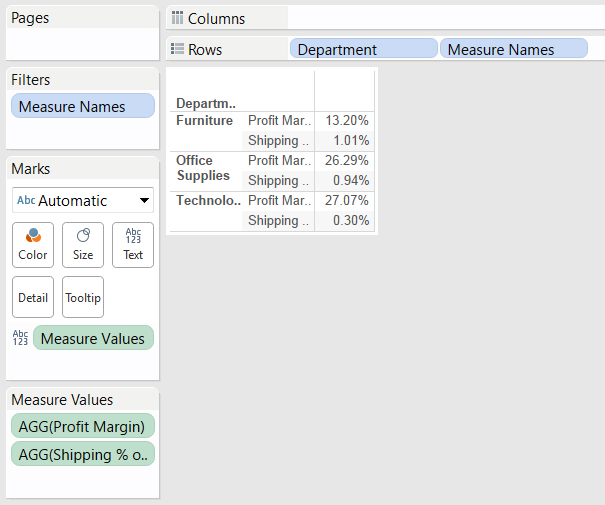605x505 pixels.
Task: Select the Department pill on Rows shelf
Action: point(363,49)
